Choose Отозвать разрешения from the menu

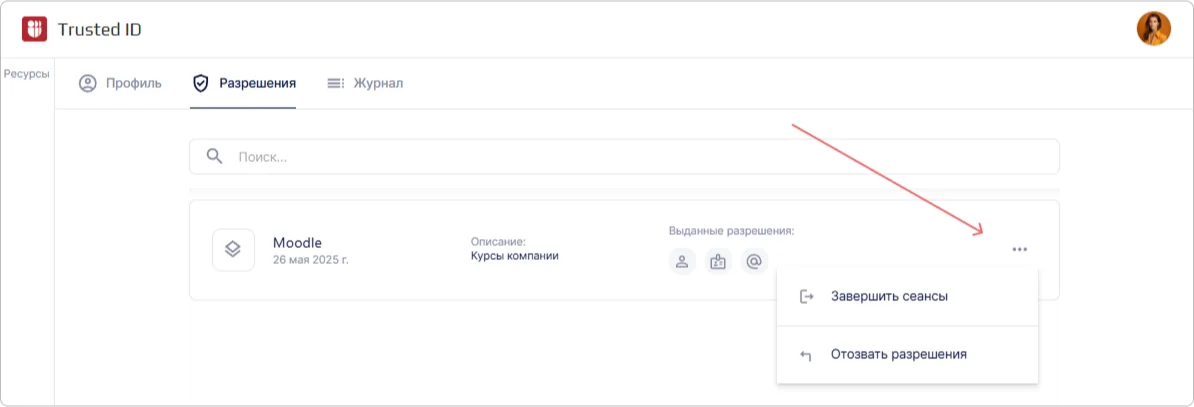898,354
